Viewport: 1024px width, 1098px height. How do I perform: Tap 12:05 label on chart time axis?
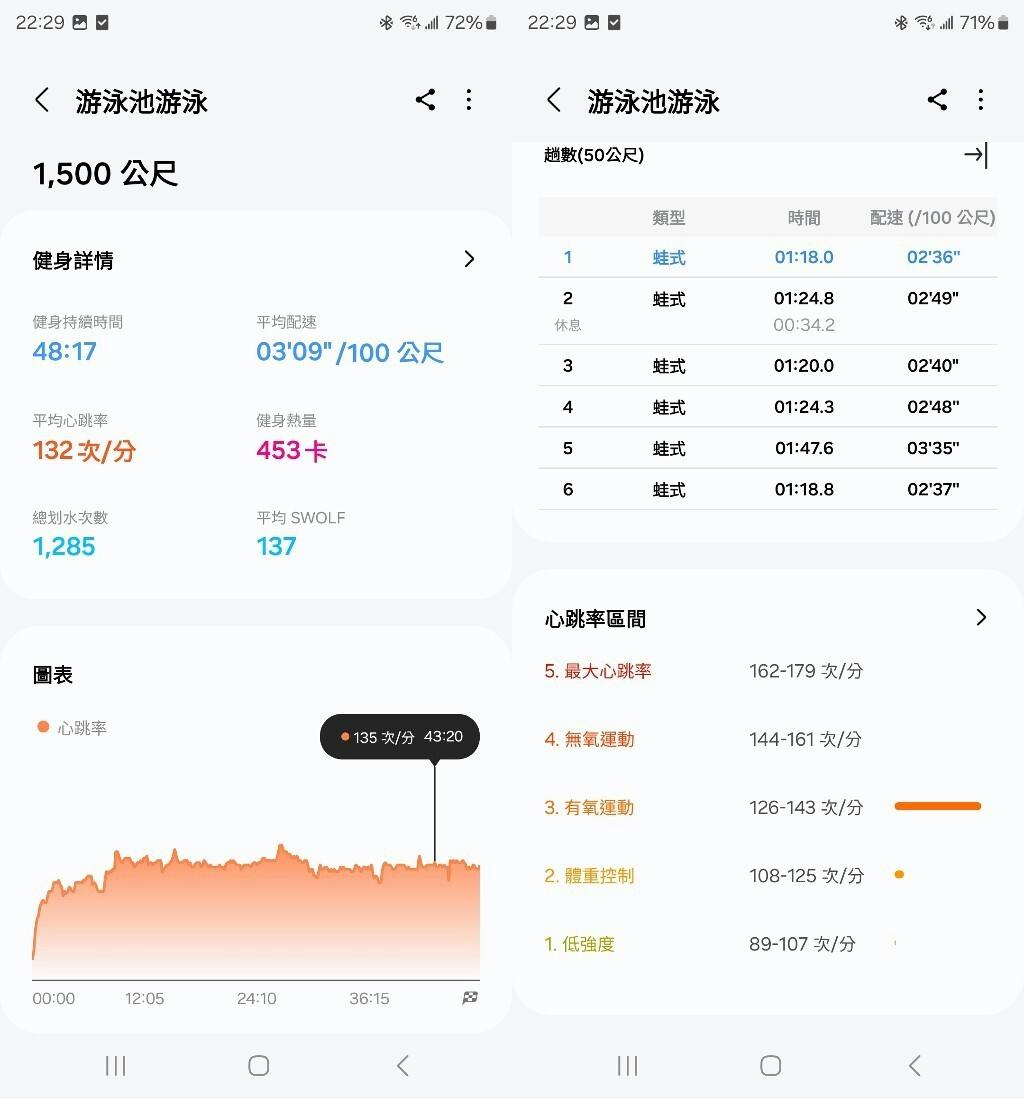pos(144,999)
